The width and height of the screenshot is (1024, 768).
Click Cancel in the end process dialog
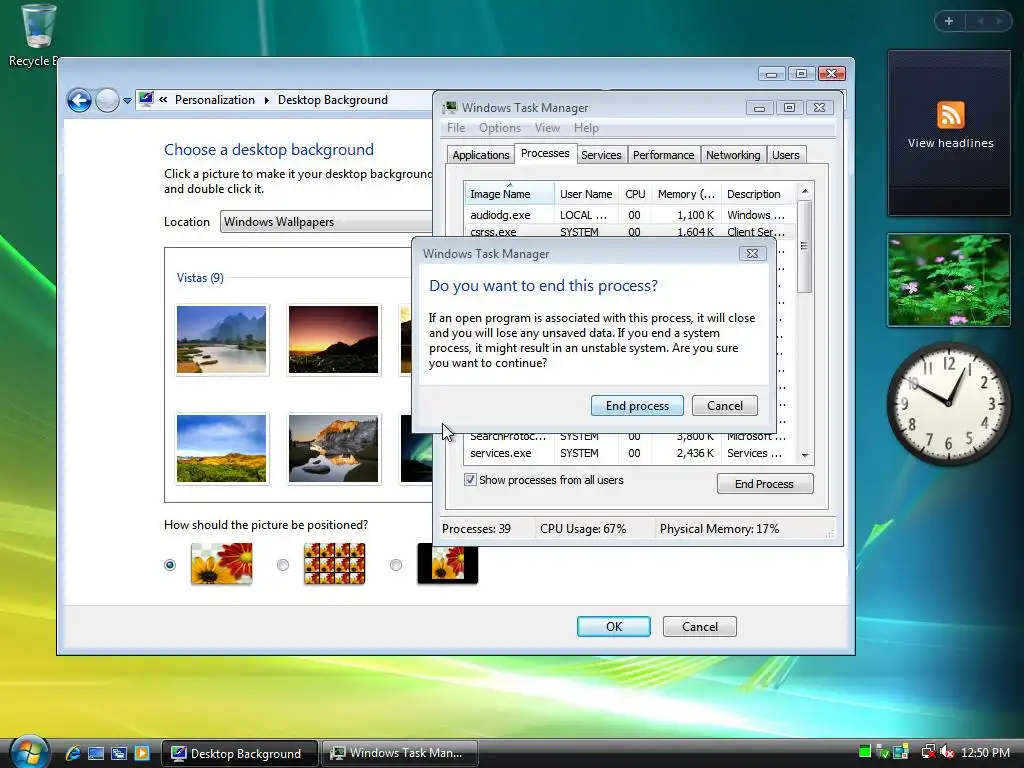725,406
